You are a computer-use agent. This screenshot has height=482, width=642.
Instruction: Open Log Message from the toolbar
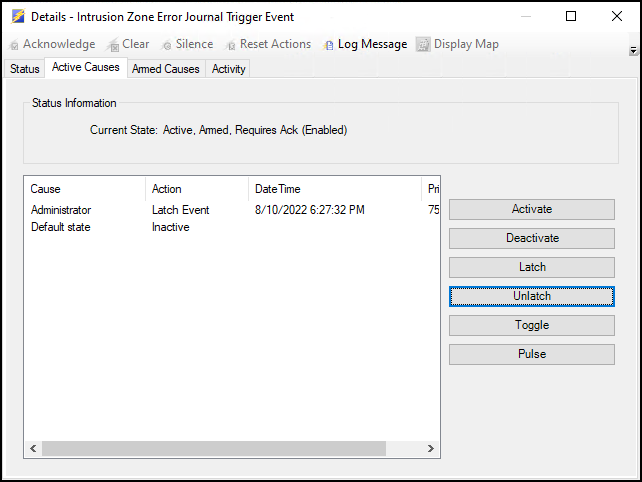(x=365, y=44)
